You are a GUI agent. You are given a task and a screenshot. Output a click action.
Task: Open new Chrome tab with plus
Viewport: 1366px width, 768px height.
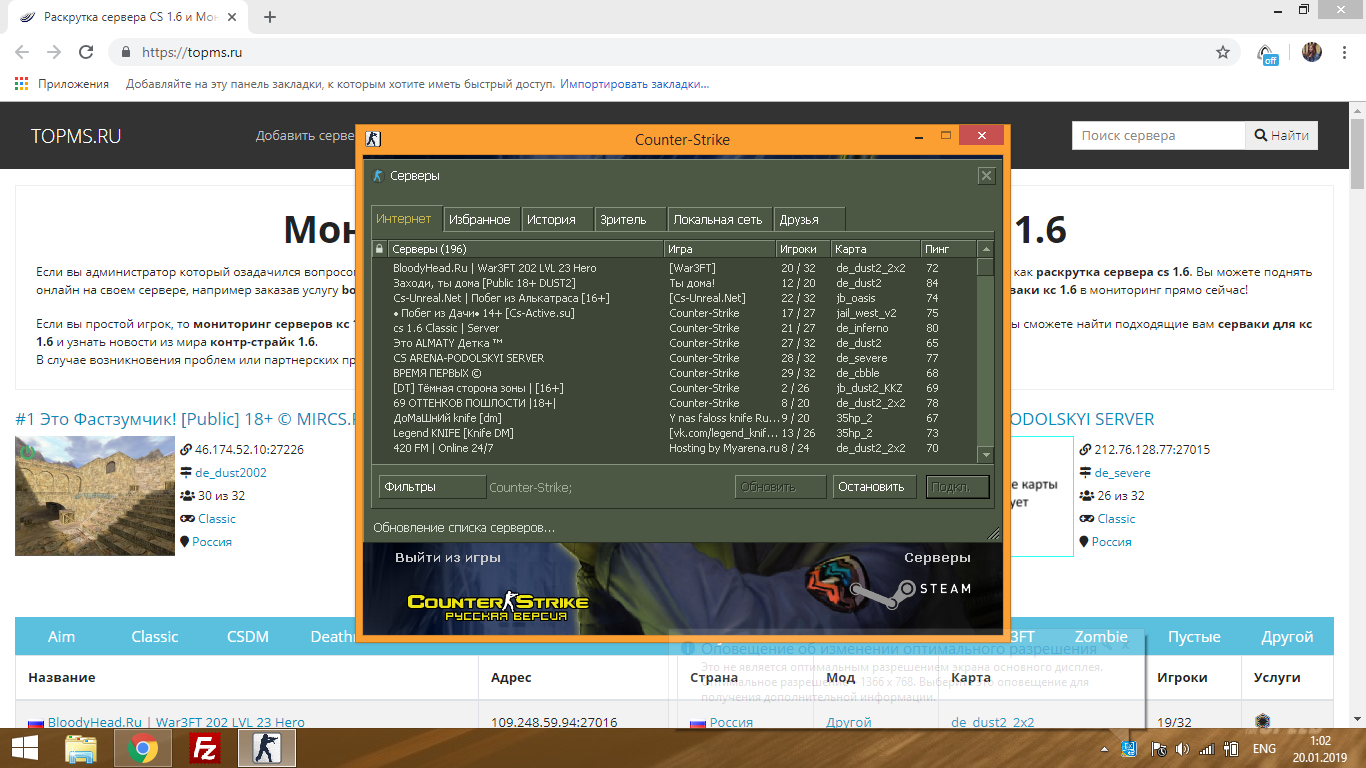tap(270, 17)
